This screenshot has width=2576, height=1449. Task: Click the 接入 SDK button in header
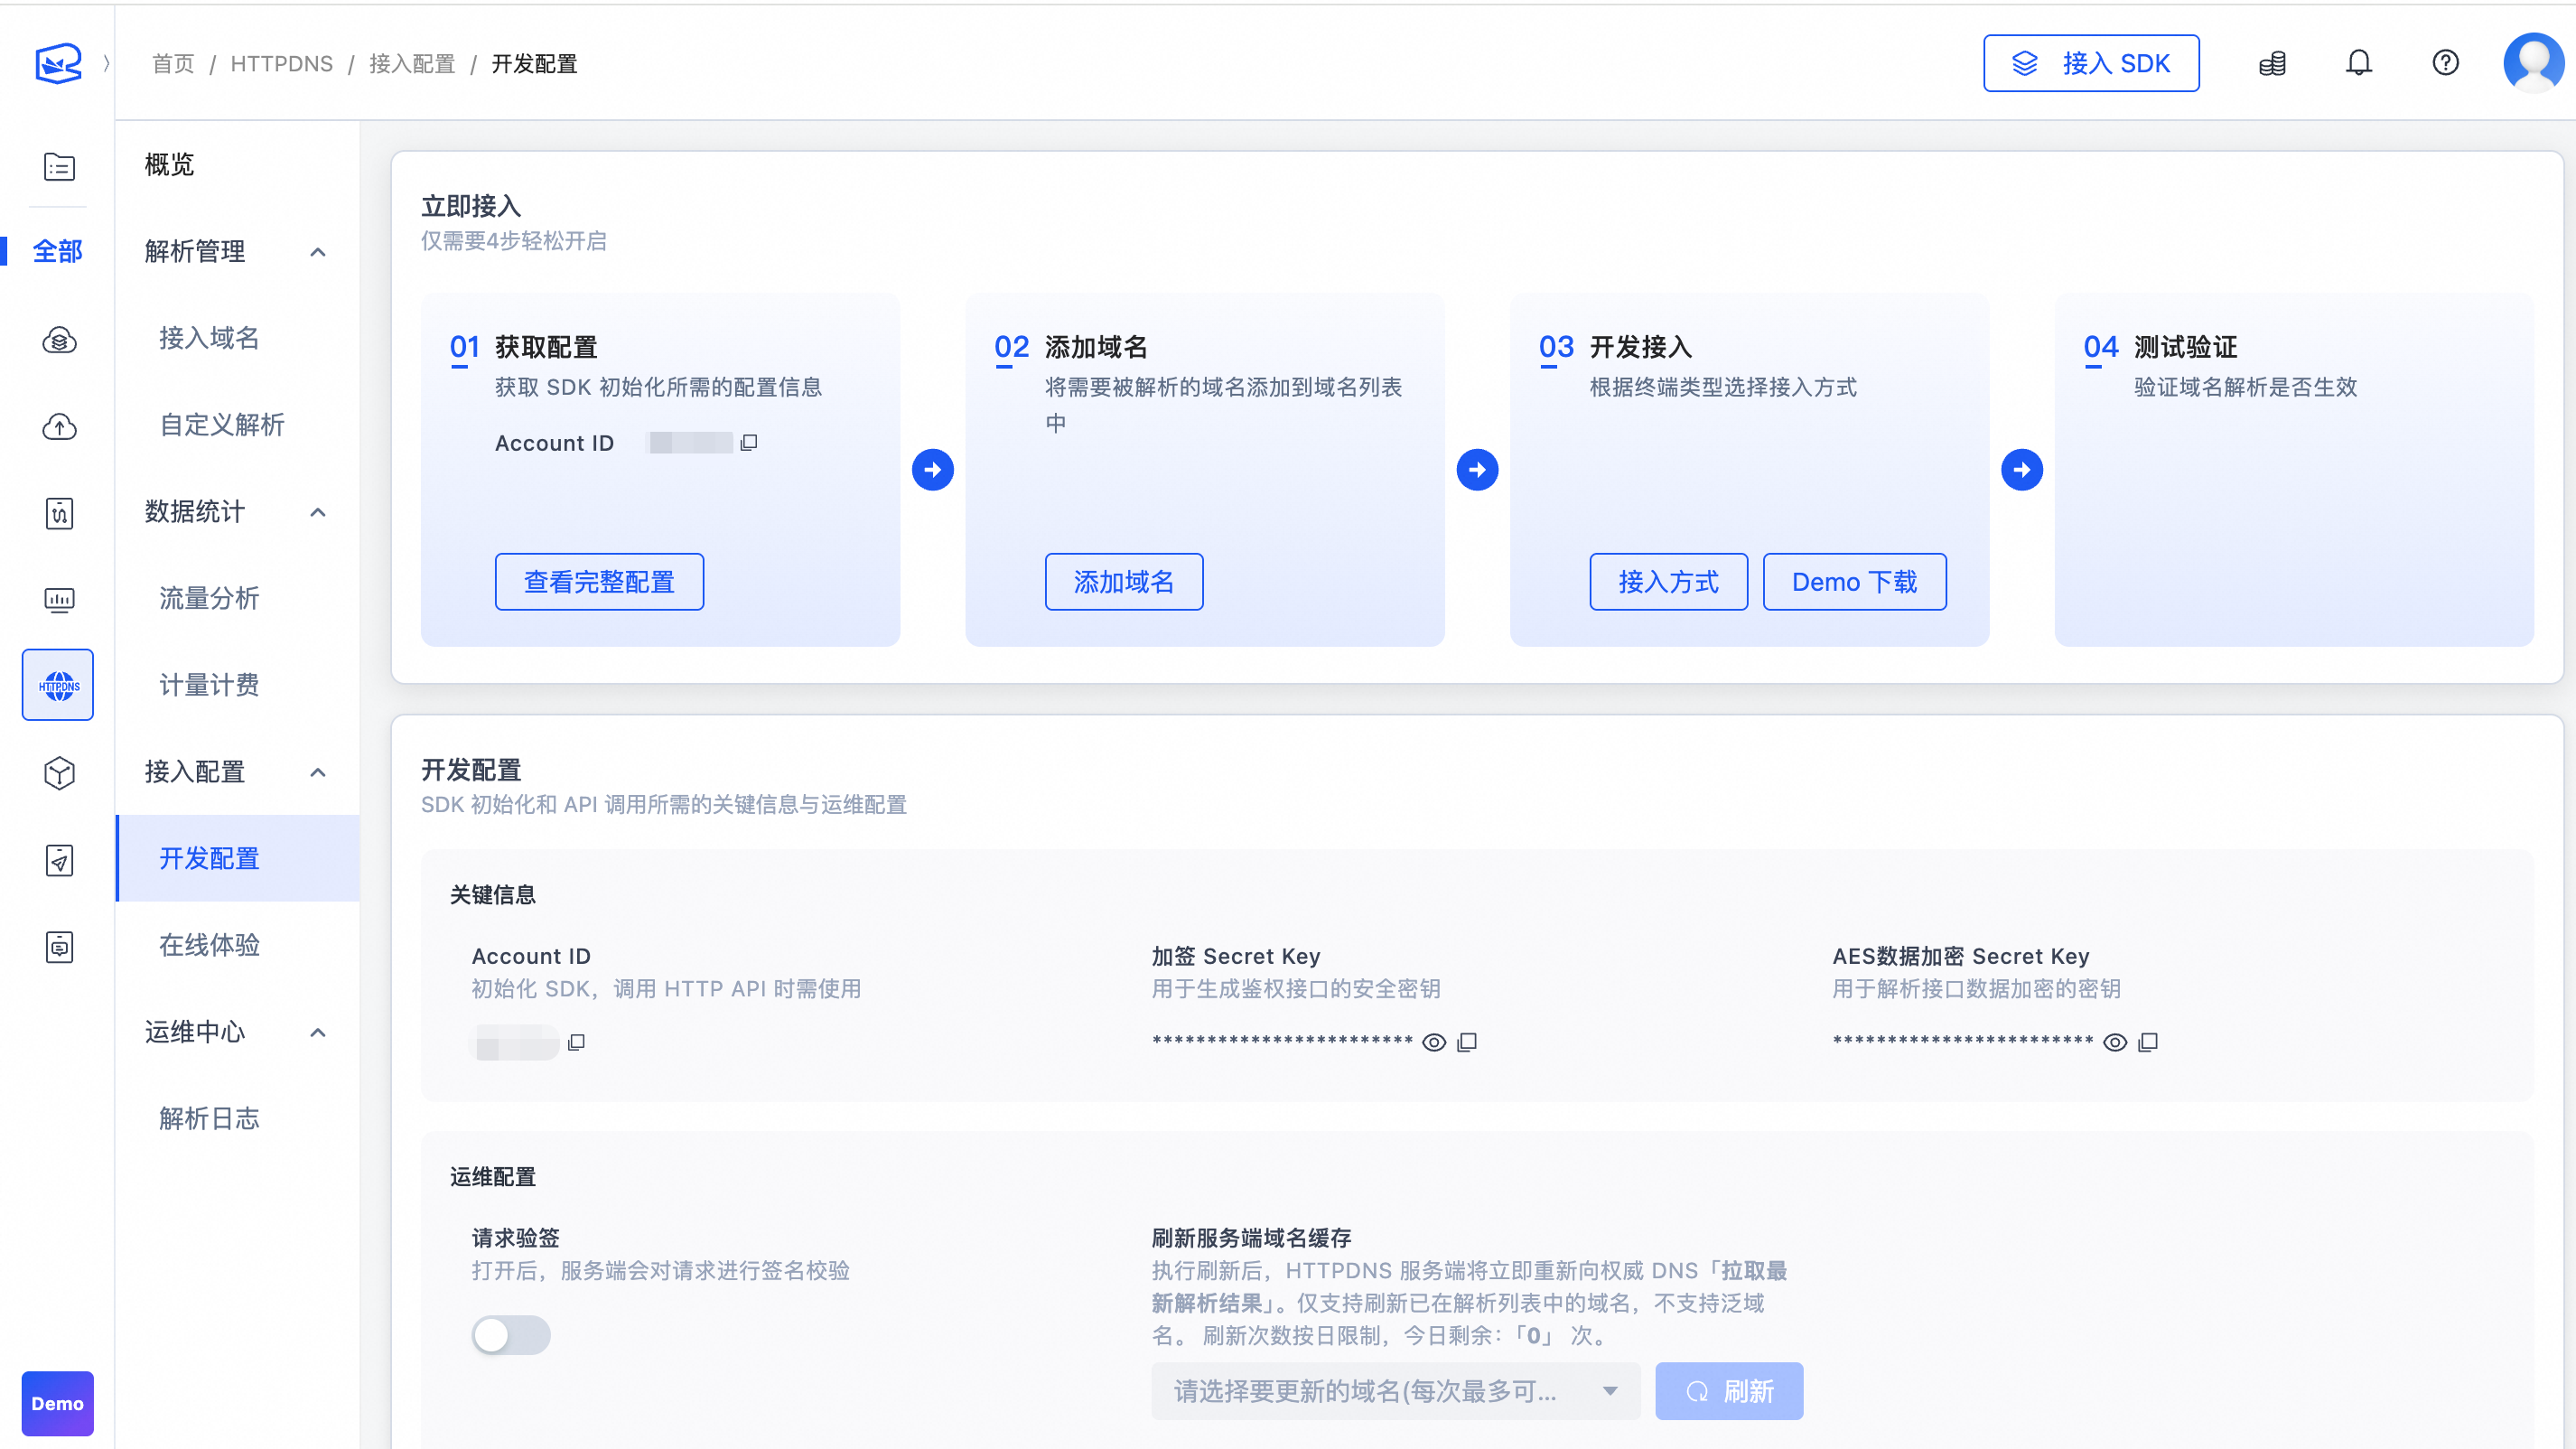[2091, 63]
